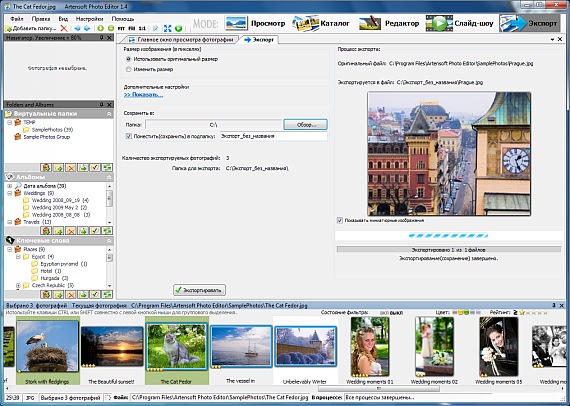Screen dimensions: 570x406
Task: Go to previous photo with left blue arrow
Action: (77, 28)
